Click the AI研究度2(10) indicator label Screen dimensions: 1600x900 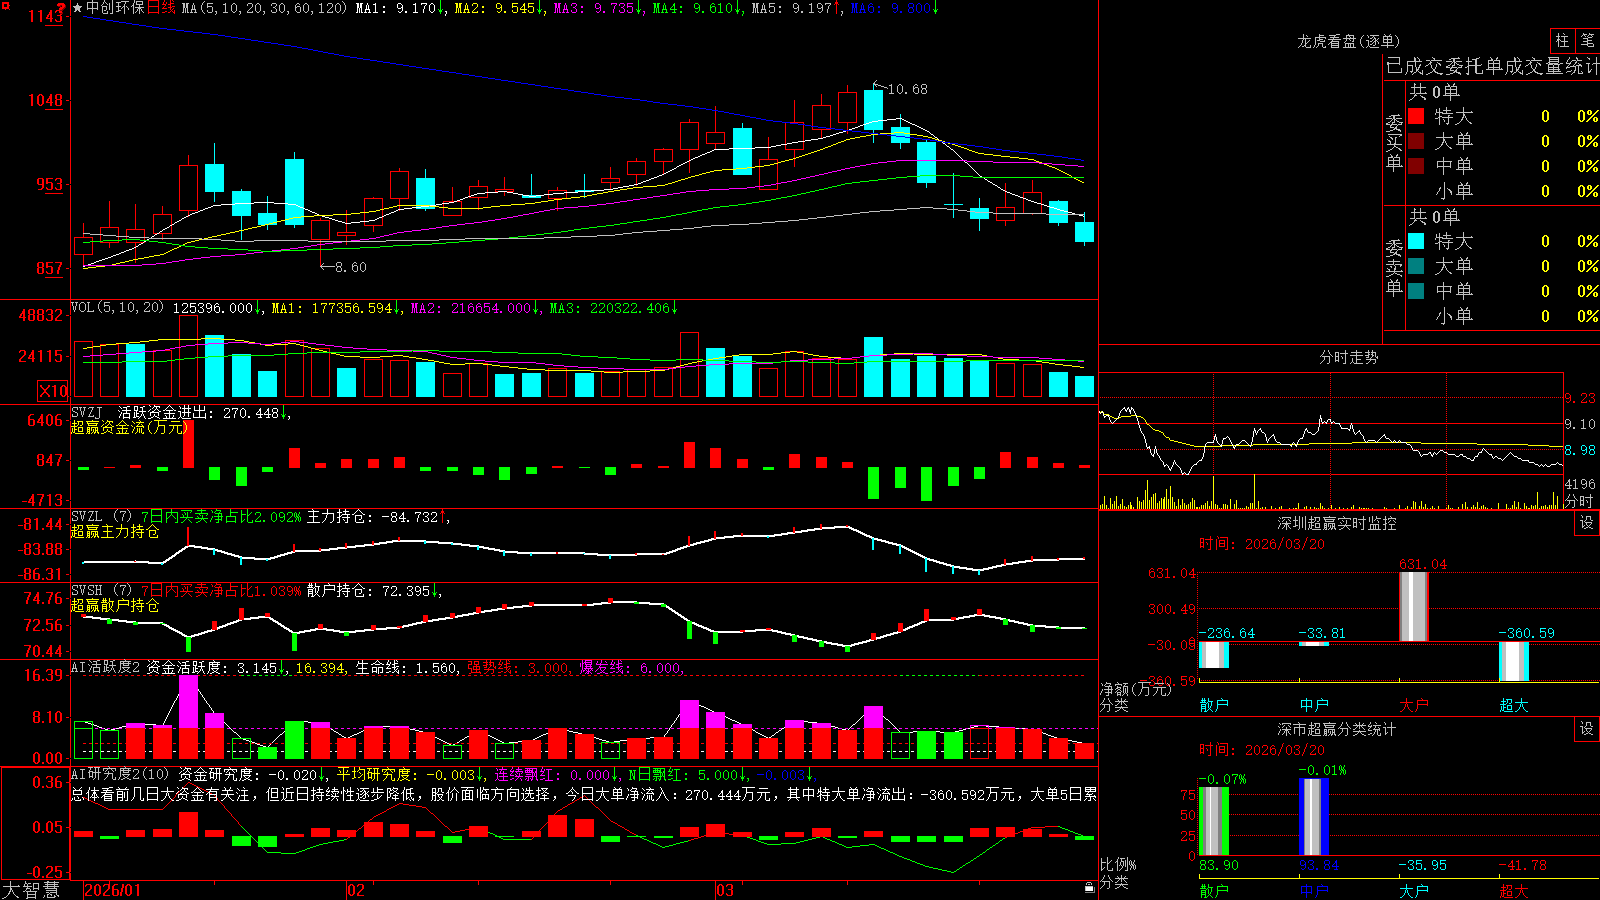pyautogui.click(x=120, y=774)
